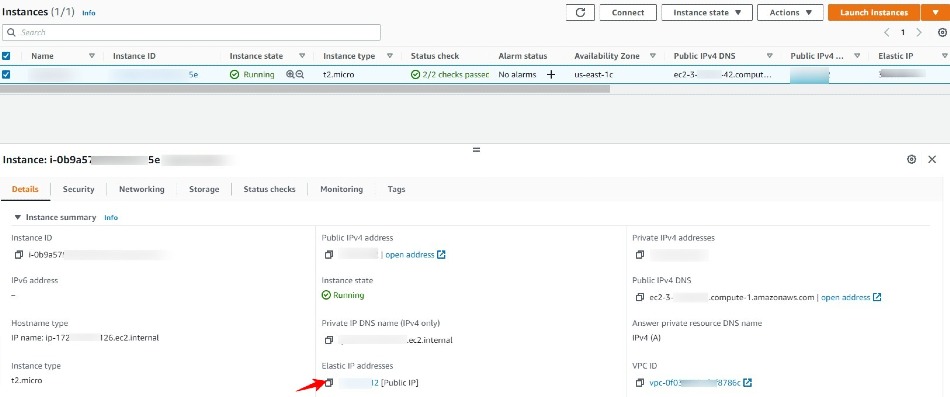The image size is (950, 397).
Task: Click the panel drag handle divider icon
Action: [476, 150]
